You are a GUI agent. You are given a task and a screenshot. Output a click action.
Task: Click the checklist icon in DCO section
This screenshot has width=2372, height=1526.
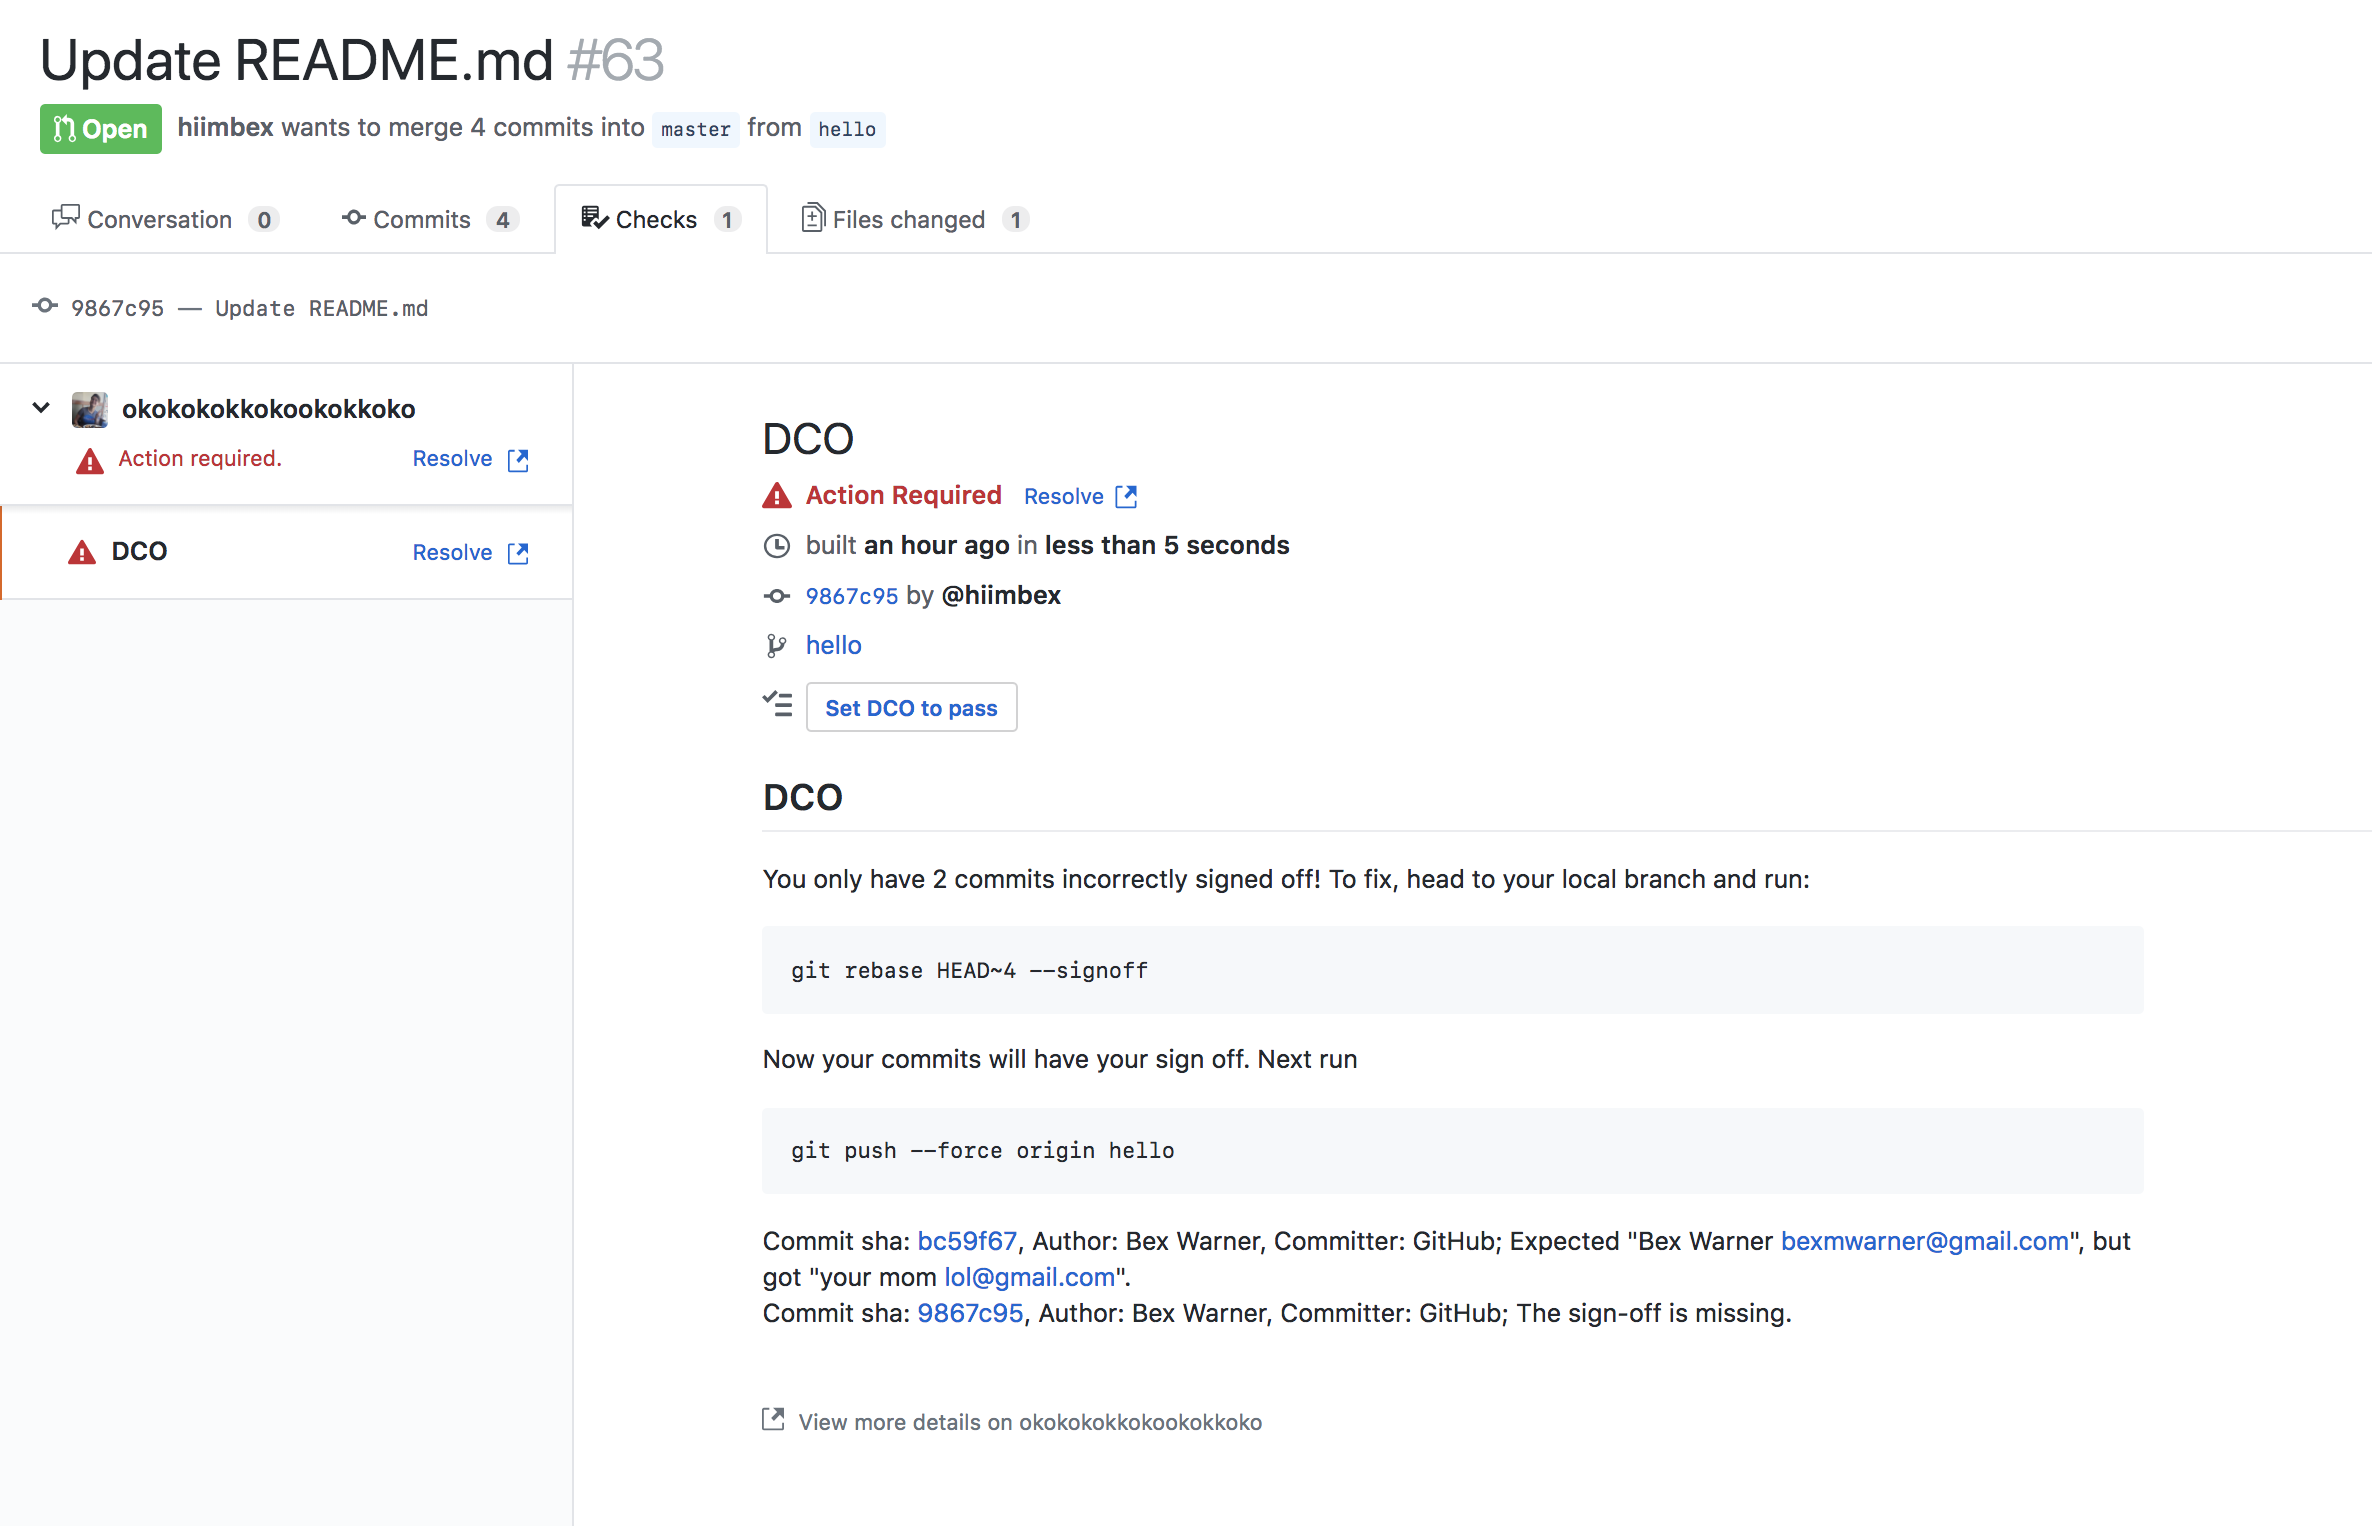[x=780, y=705]
